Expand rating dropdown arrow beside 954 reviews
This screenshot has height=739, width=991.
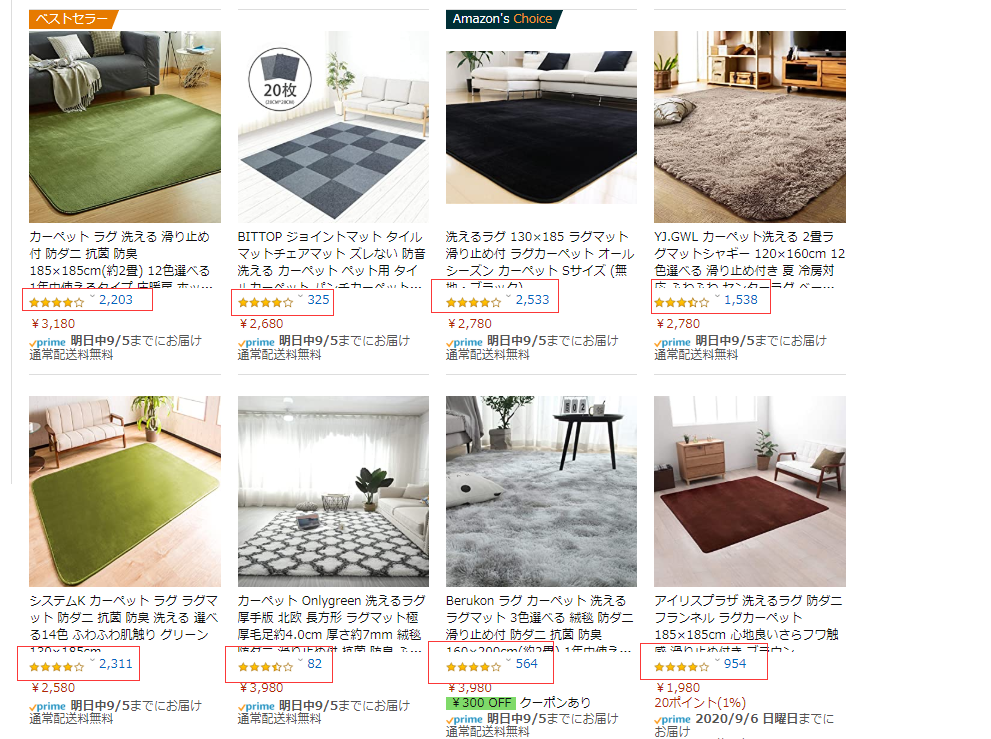717,661
